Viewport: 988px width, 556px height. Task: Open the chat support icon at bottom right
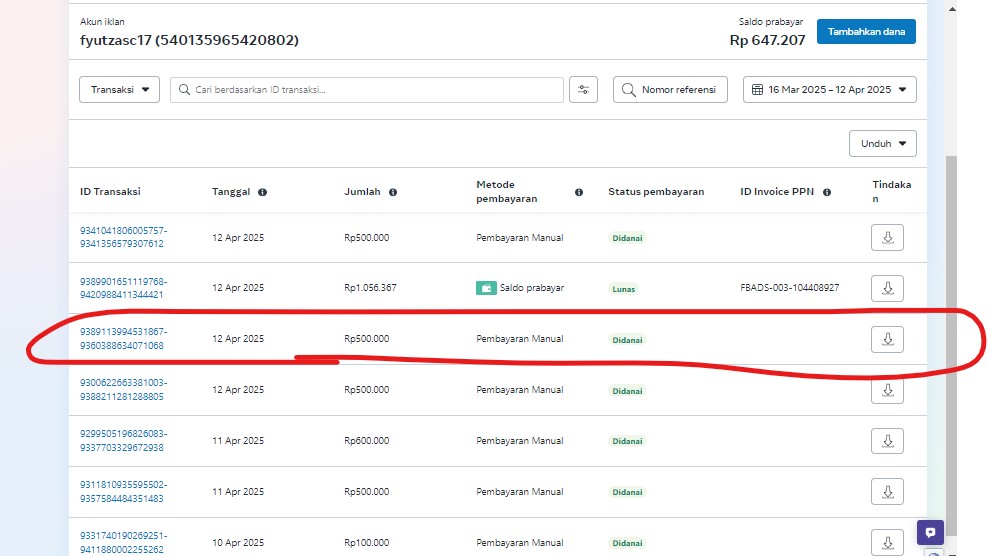coord(930,533)
